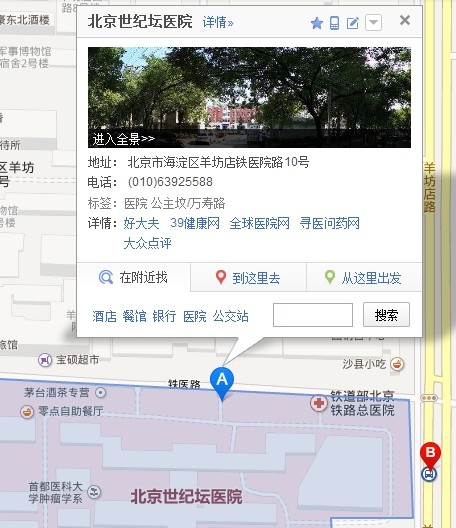
Task: Click the red cross hospital icon
Action: [319, 403]
